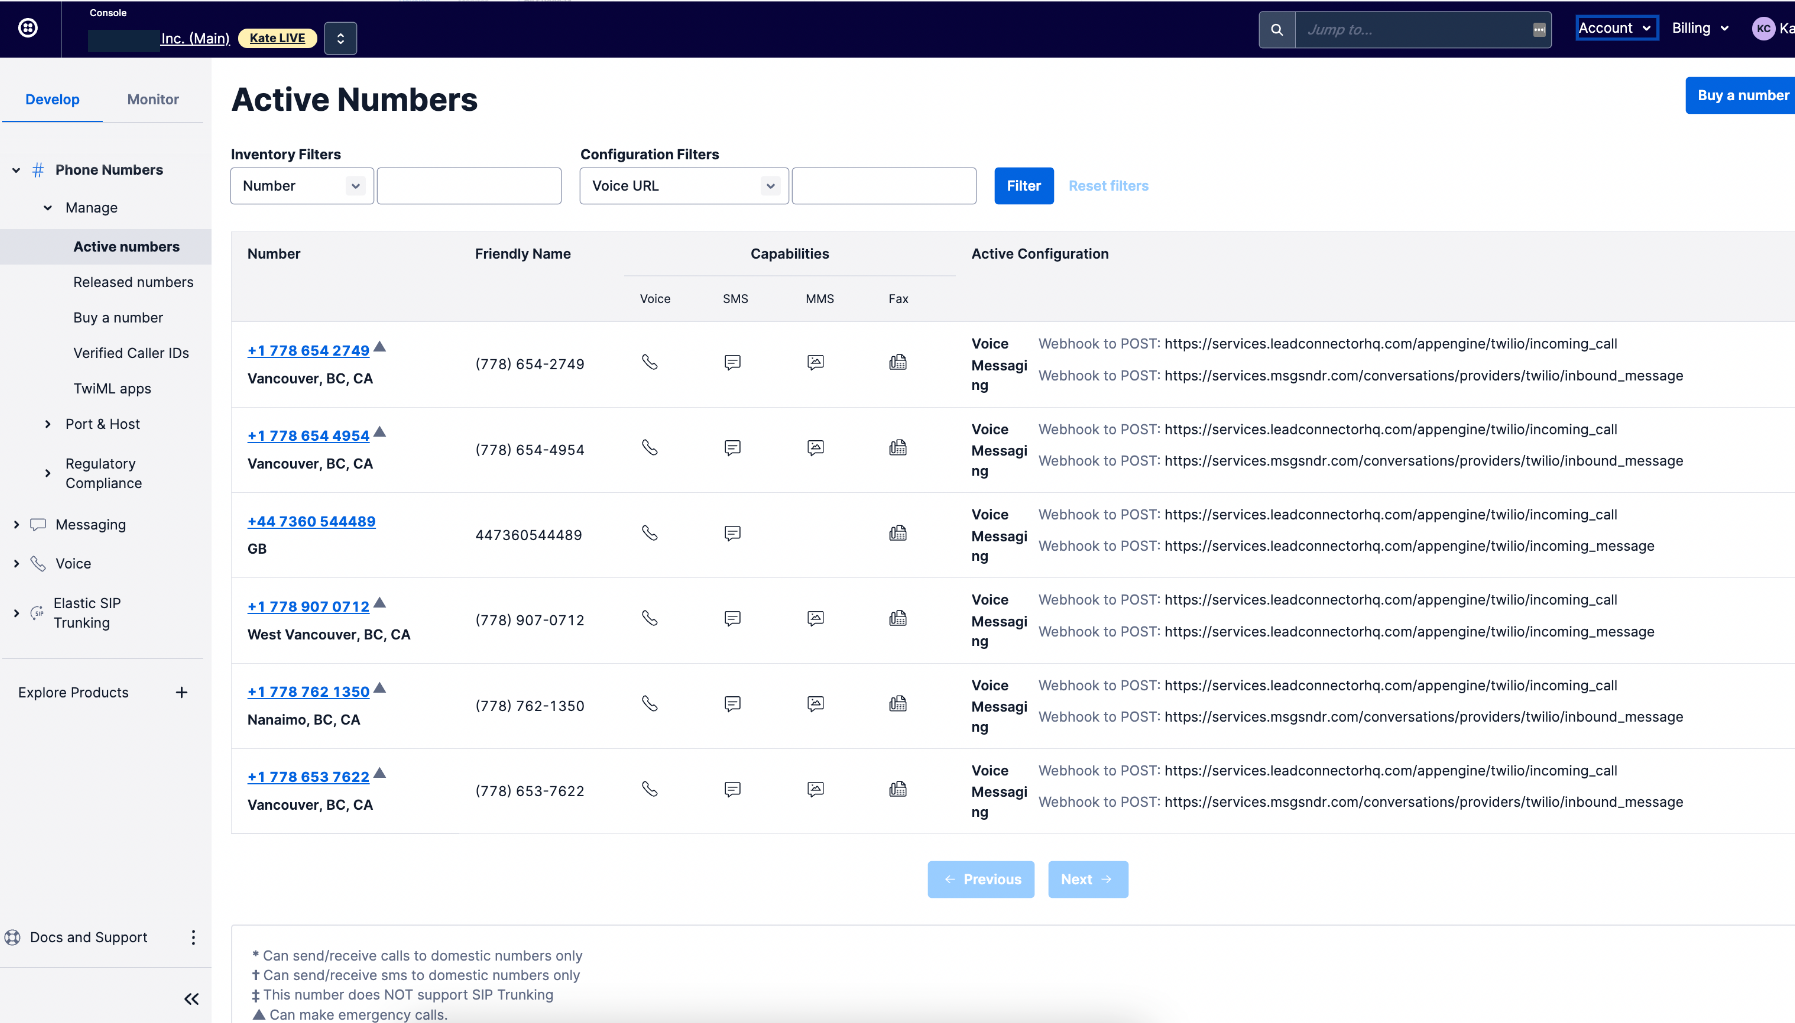
Task: Click the blue Filter button
Action: point(1024,186)
